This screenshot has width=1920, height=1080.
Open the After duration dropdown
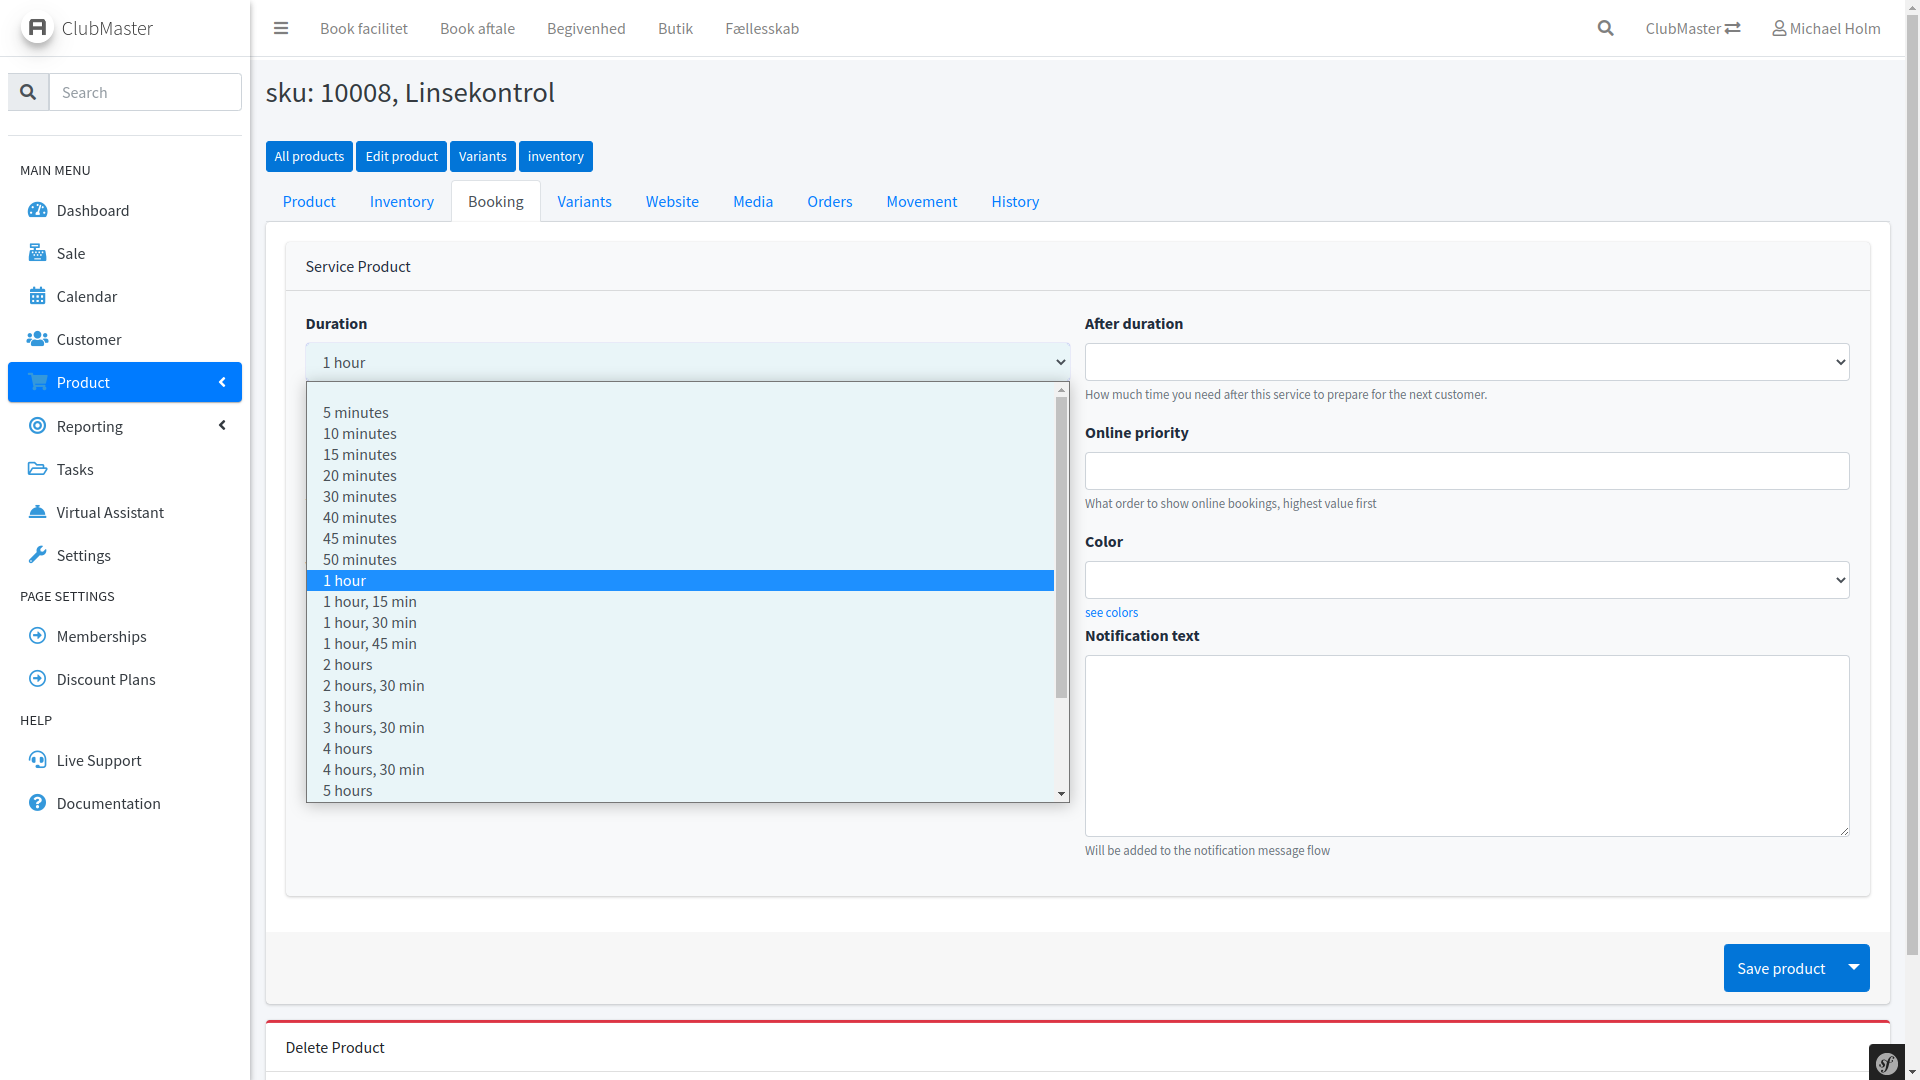tap(1466, 362)
